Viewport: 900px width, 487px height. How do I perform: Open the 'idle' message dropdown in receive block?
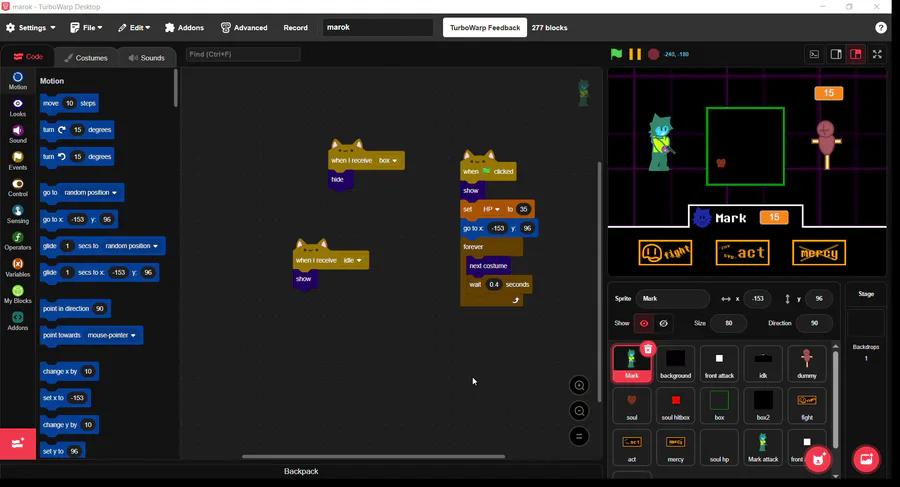tap(352, 260)
